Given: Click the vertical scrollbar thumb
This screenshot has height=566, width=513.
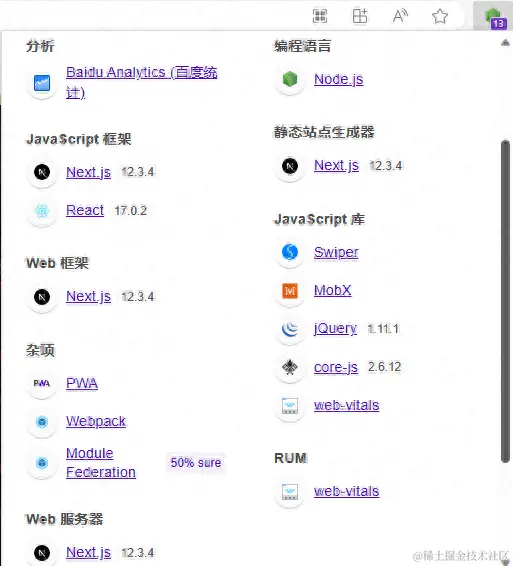Looking at the screenshot, I should [505, 301].
